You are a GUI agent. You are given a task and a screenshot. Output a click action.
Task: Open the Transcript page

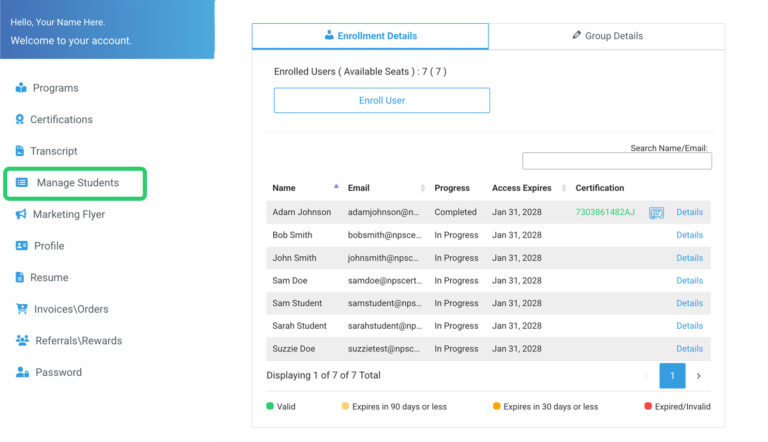coord(54,151)
